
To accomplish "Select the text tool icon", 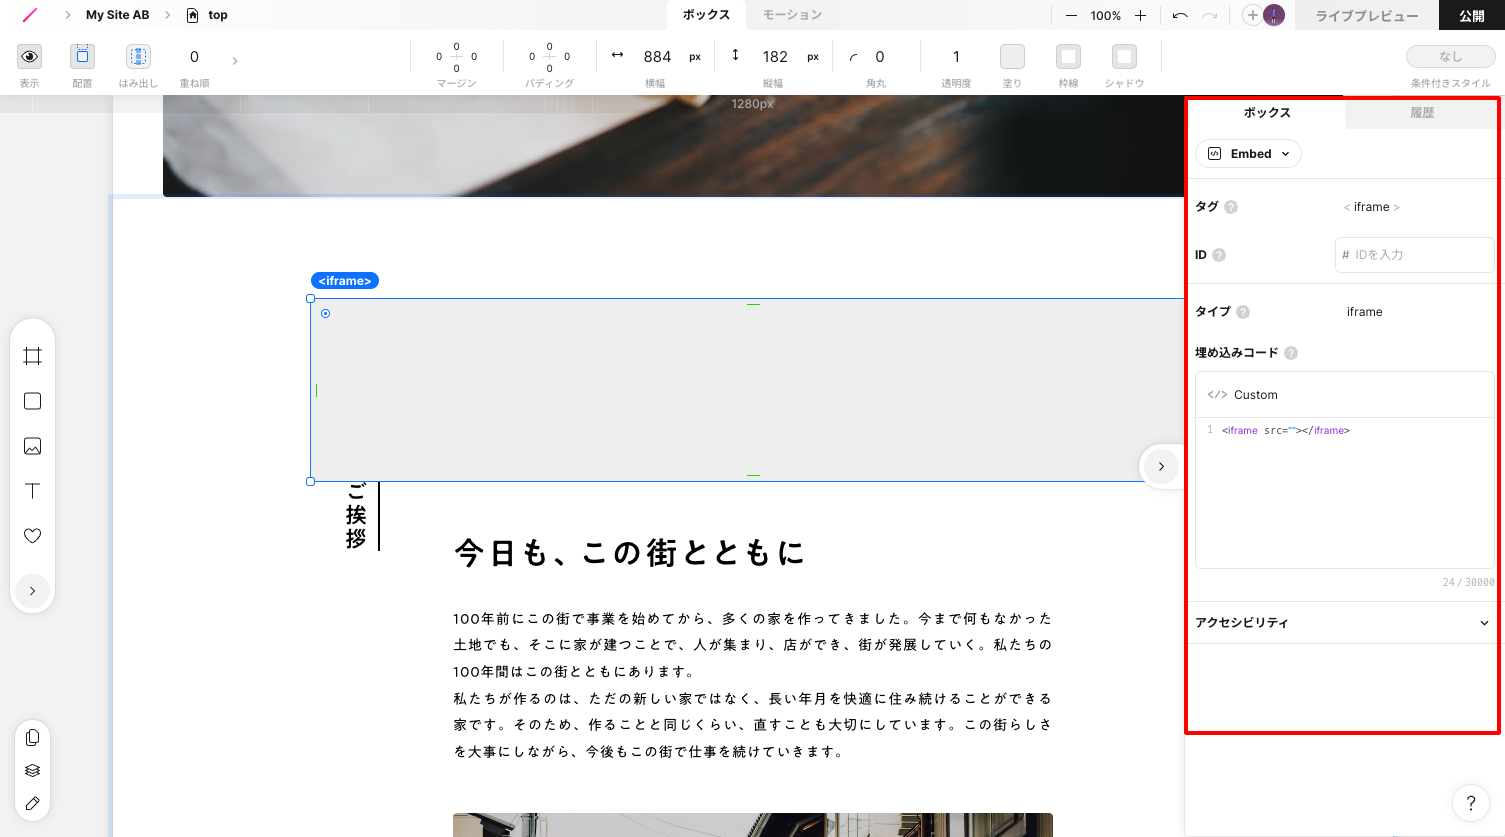I will tap(32, 491).
